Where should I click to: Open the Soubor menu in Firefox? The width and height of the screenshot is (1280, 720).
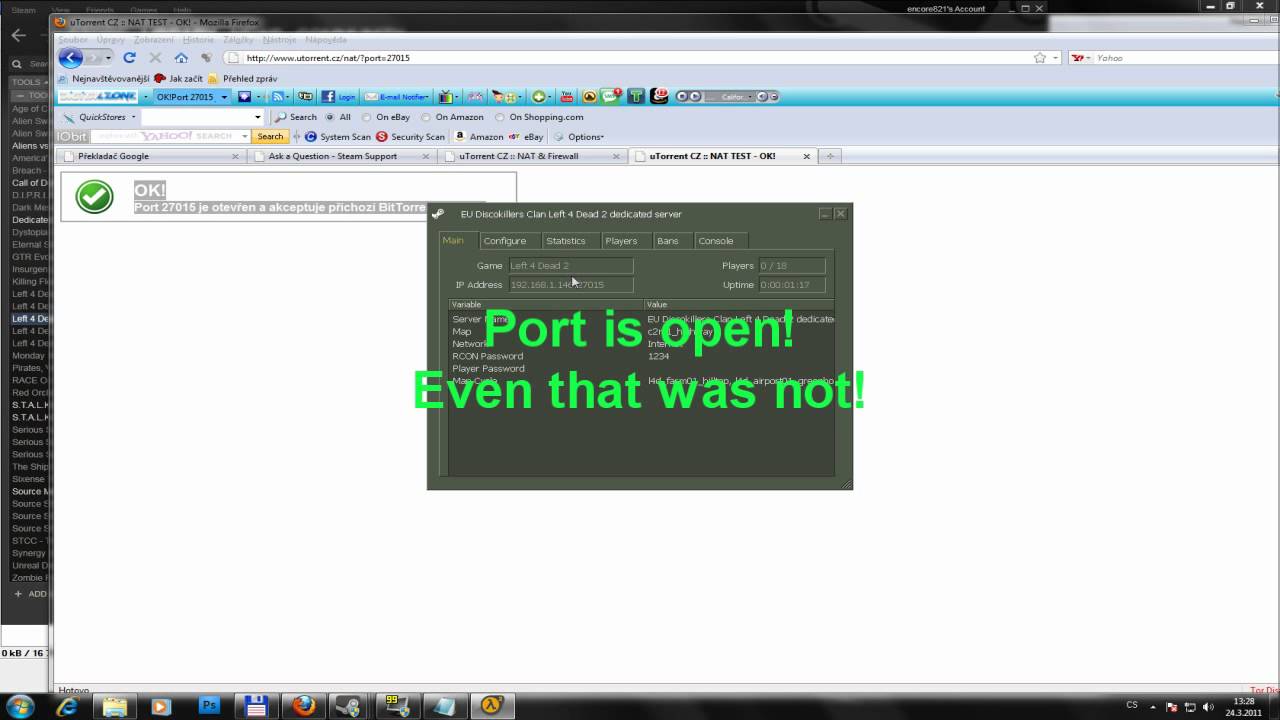(x=73, y=40)
